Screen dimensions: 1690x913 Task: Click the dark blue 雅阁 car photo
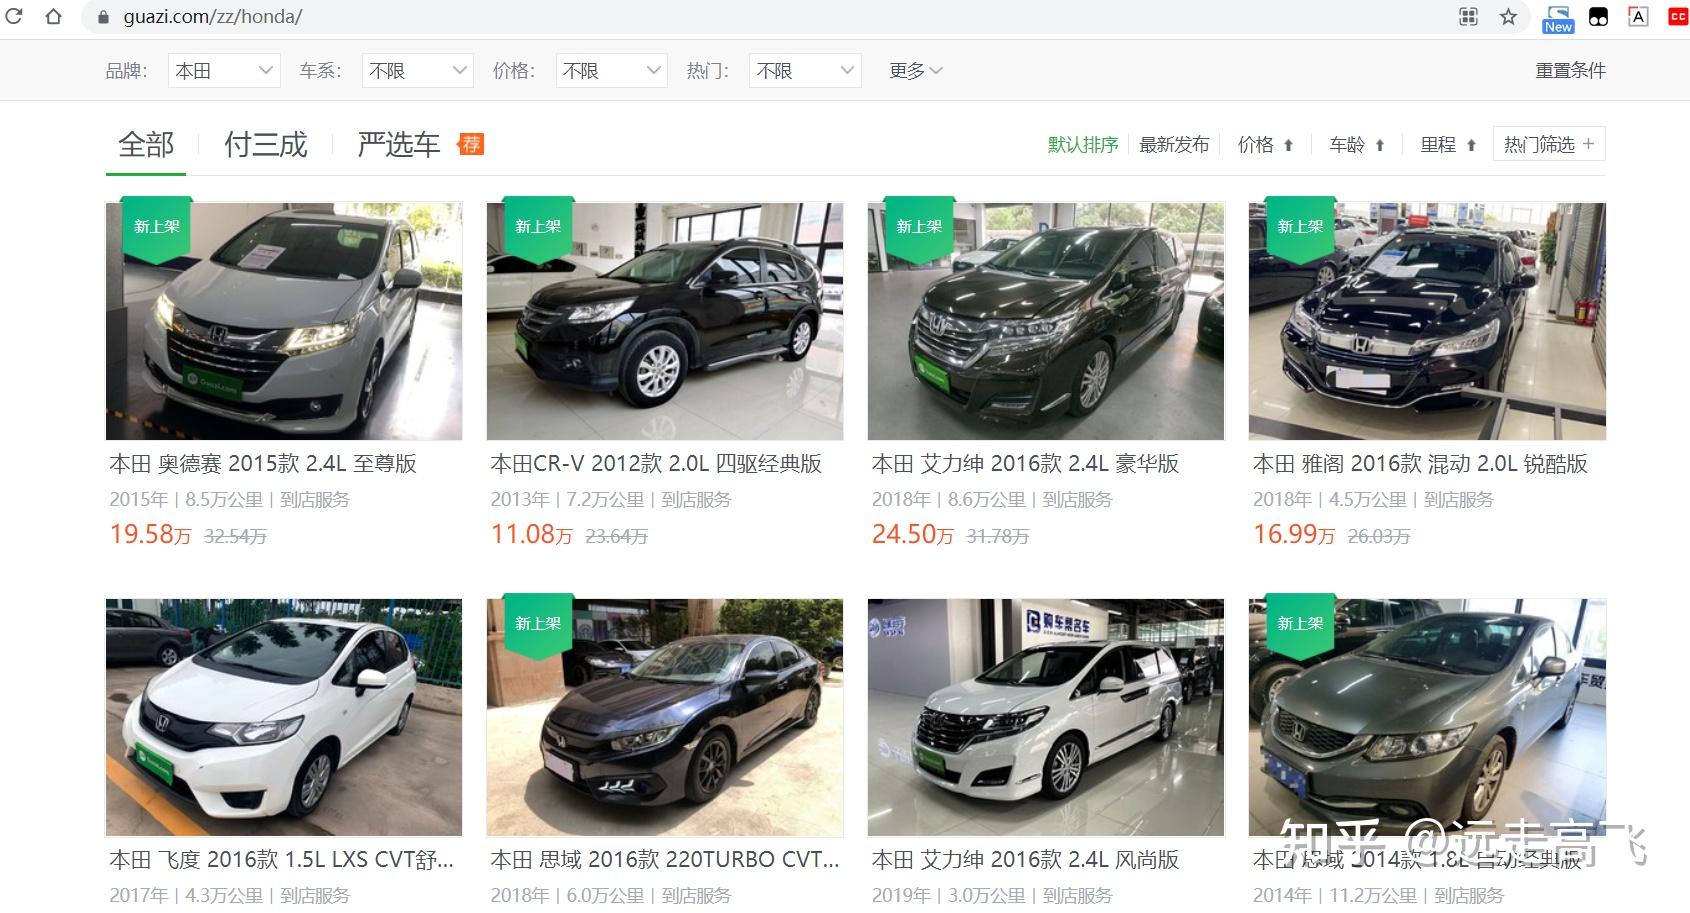click(1427, 321)
